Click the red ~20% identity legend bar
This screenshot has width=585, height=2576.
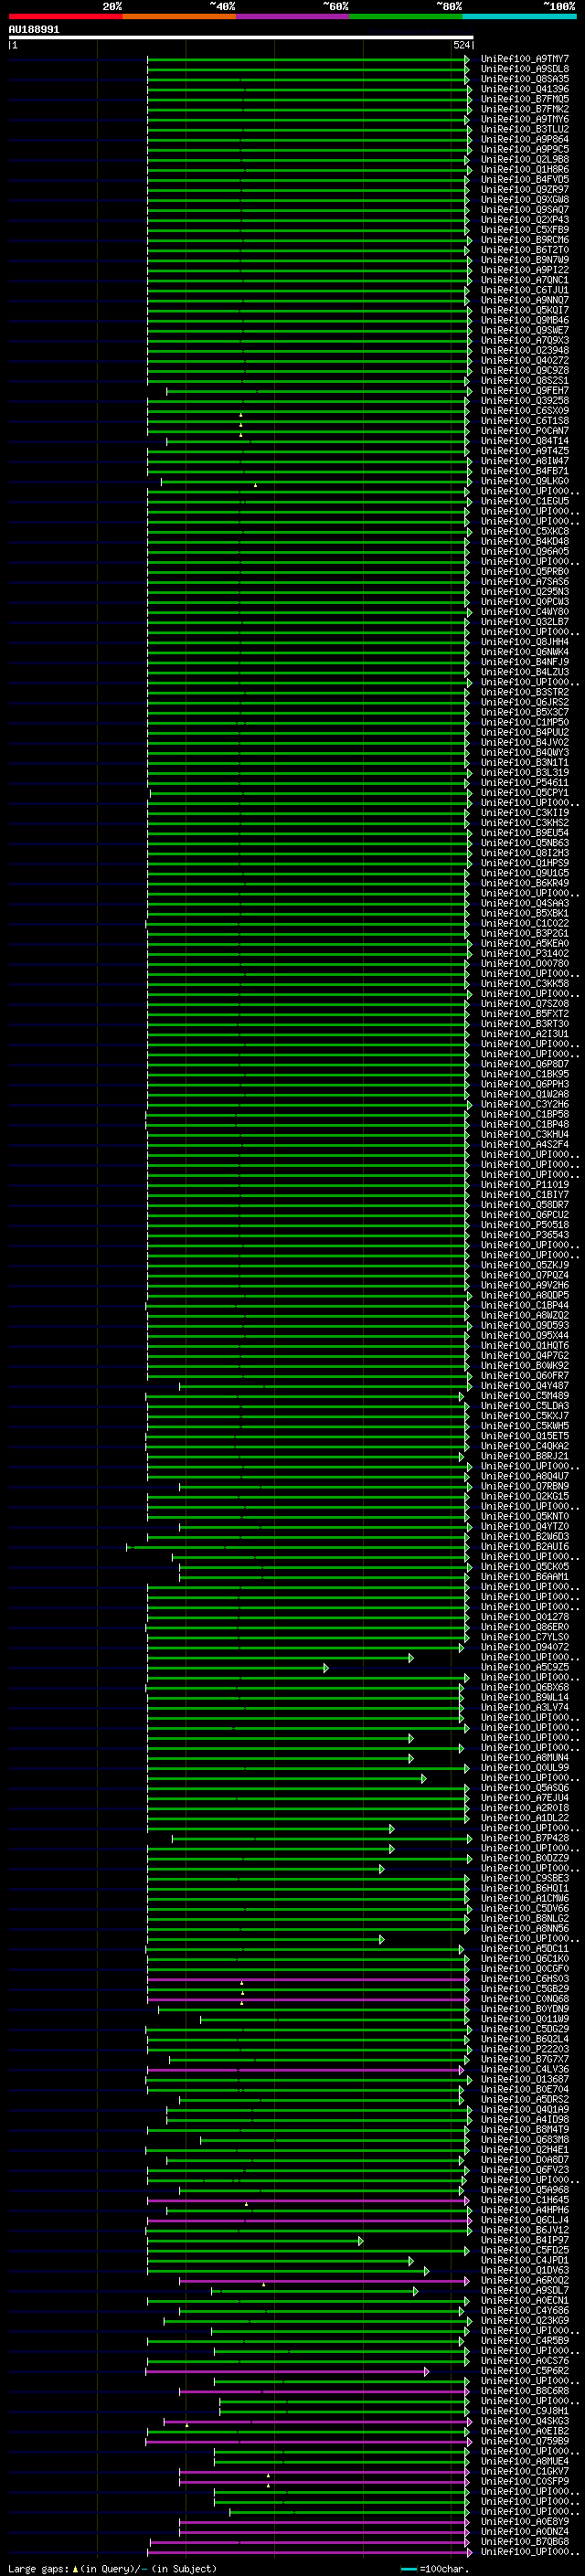pyautogui.click(x=65, y=16)
